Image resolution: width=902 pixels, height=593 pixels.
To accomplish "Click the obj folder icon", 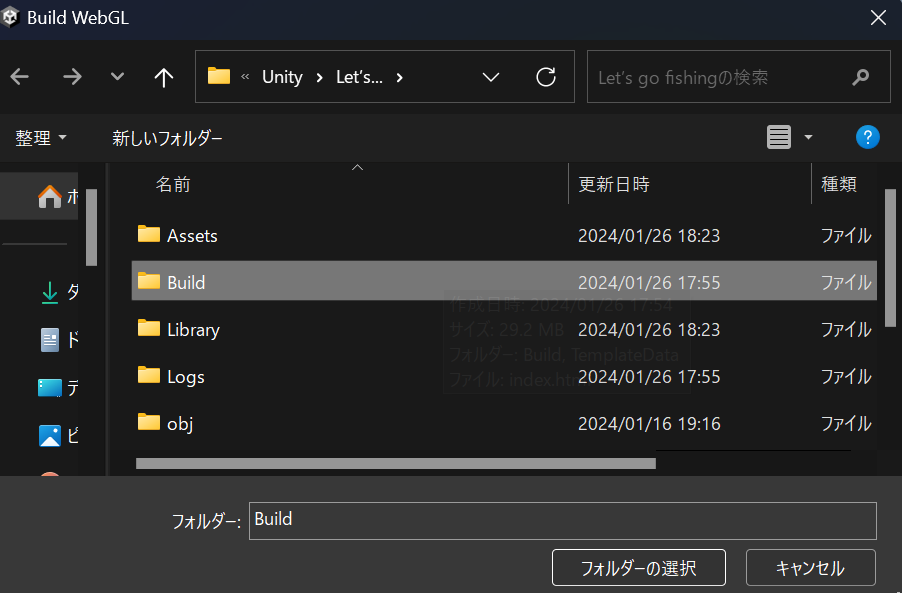I will point(149,422).
